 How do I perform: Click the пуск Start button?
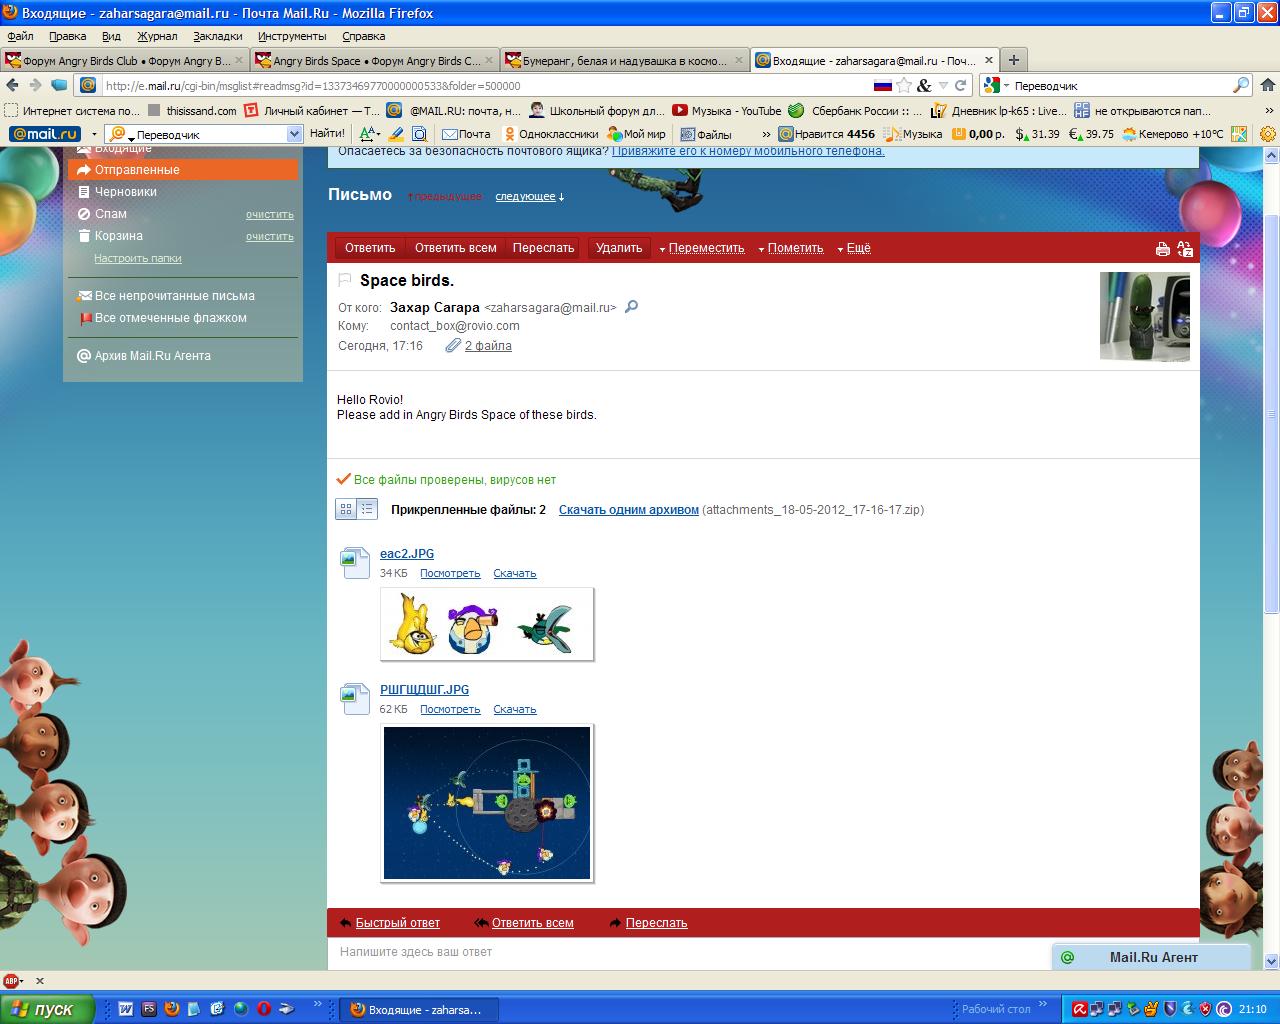pyautogui.click(x=47, y=1009)
